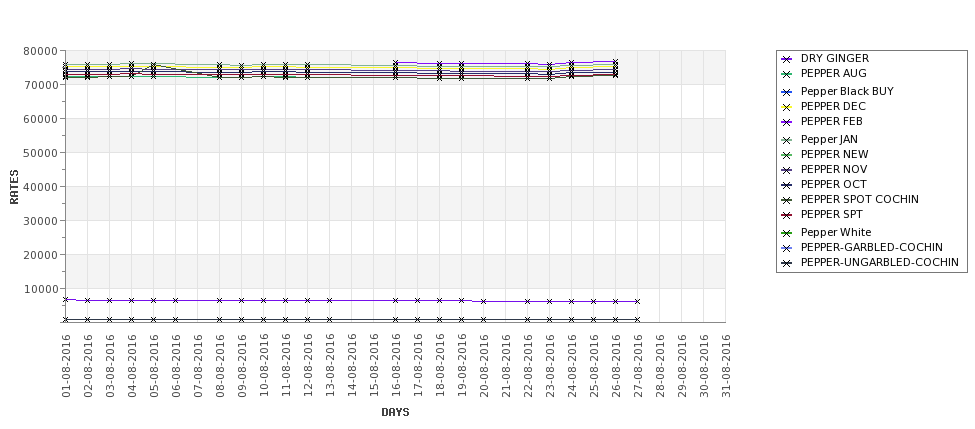Click the PEPPER SPOT COCHIN legend entry

point(850,199)
